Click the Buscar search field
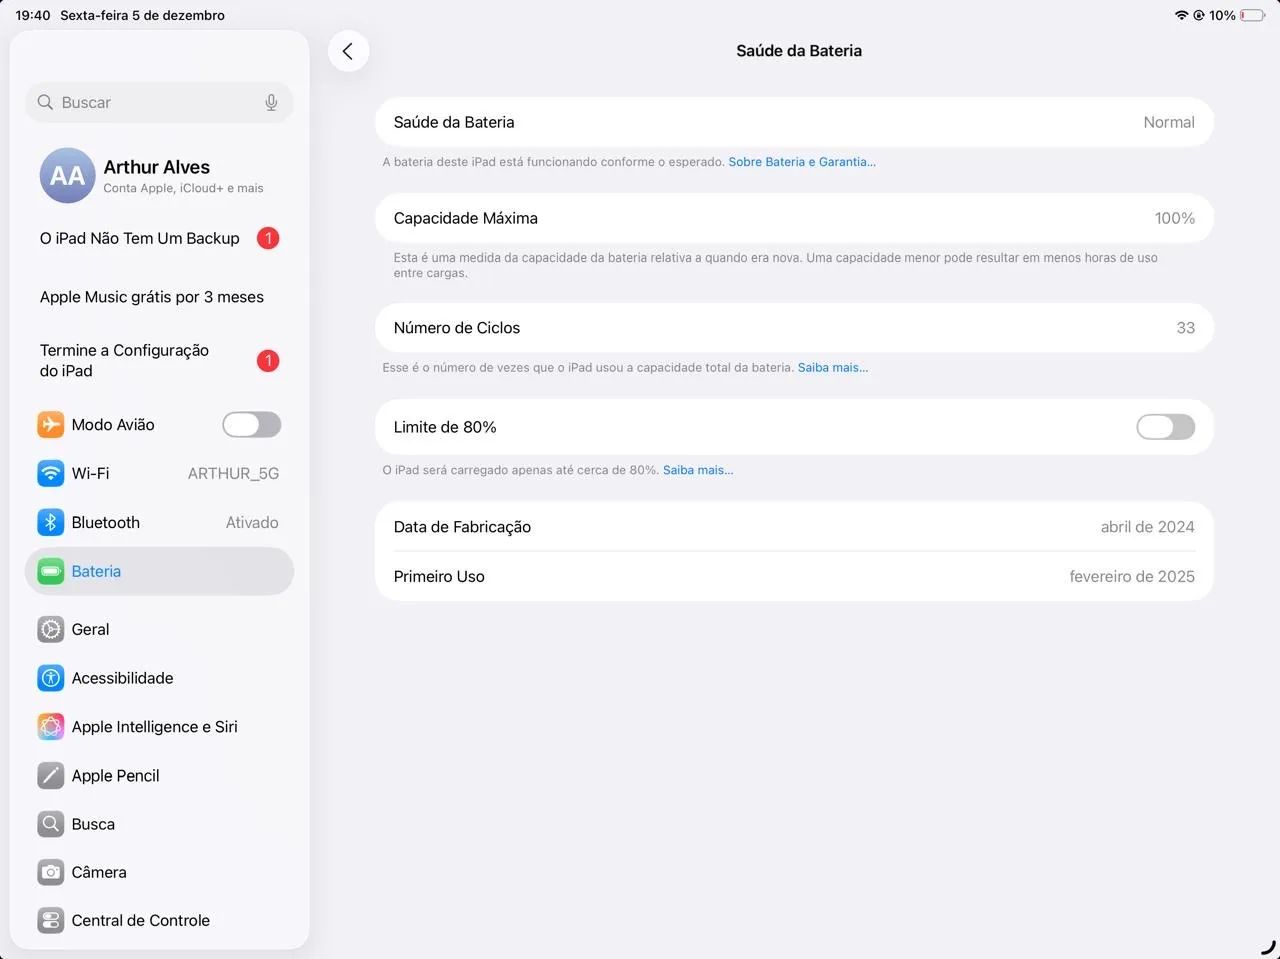 coord(150,103)
